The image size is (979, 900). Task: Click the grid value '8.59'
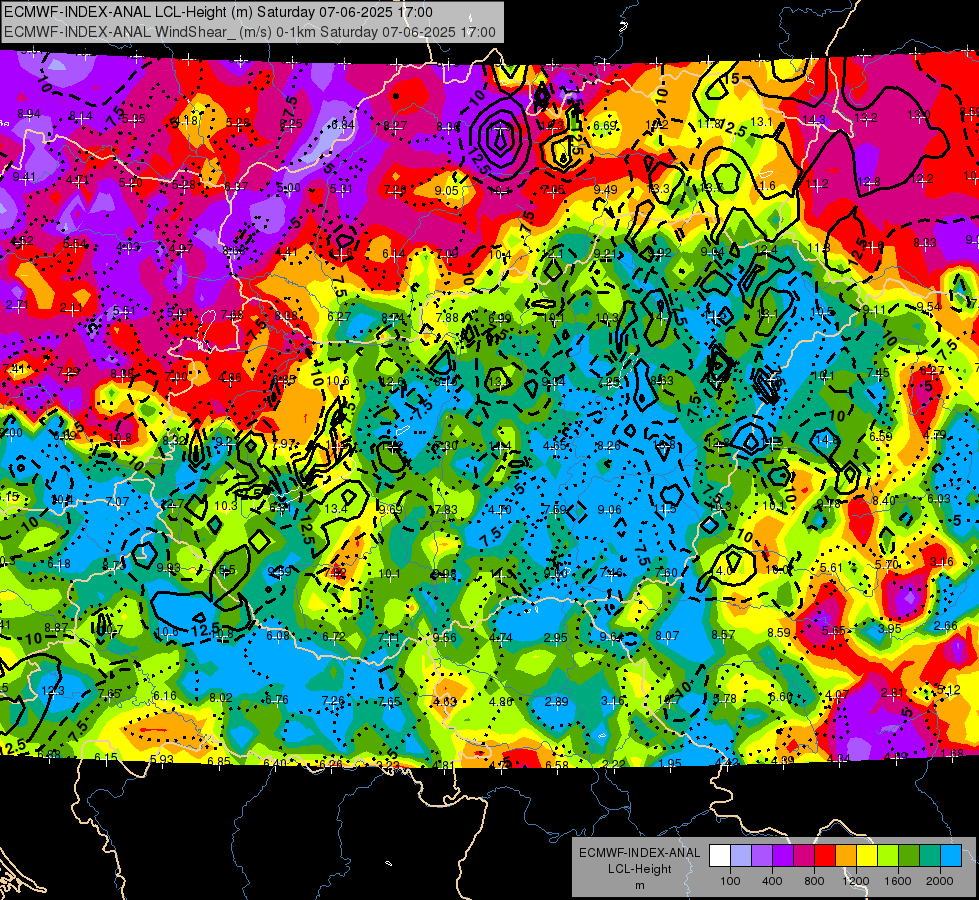point(779,633)
